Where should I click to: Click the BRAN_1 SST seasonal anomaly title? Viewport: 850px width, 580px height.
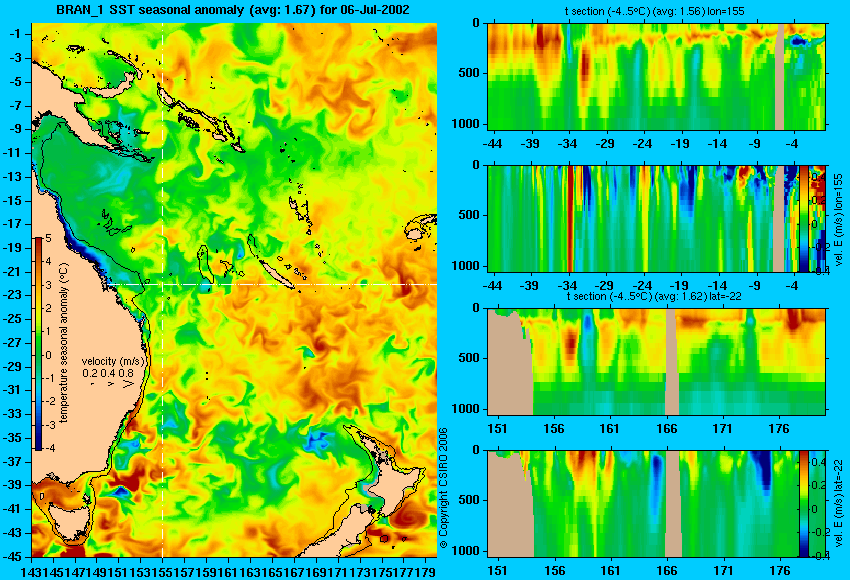233,10
